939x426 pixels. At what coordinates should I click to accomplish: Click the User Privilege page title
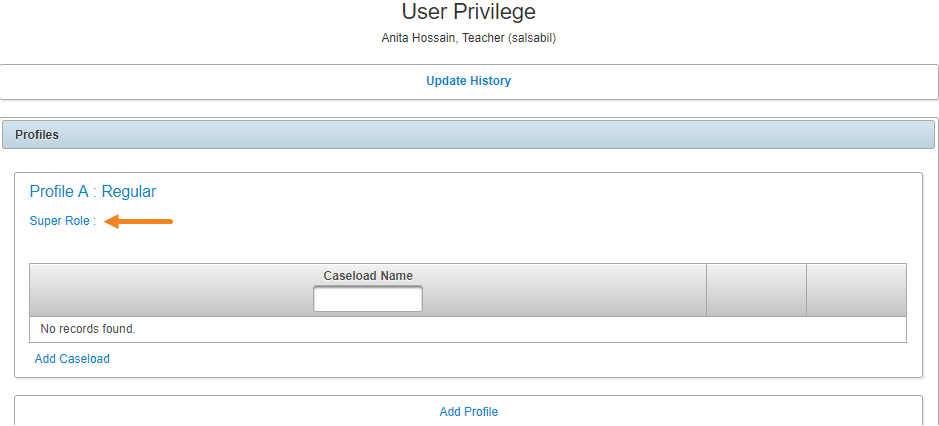point(468,11)
